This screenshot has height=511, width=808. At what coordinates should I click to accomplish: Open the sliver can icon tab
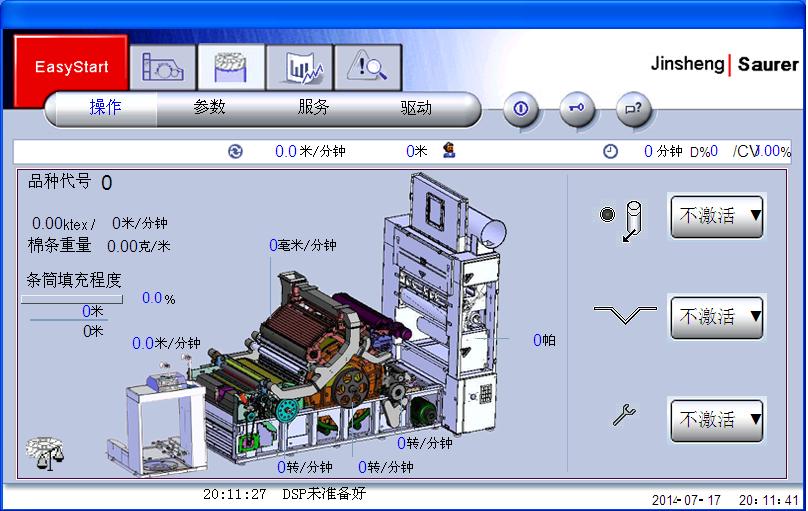231,68
